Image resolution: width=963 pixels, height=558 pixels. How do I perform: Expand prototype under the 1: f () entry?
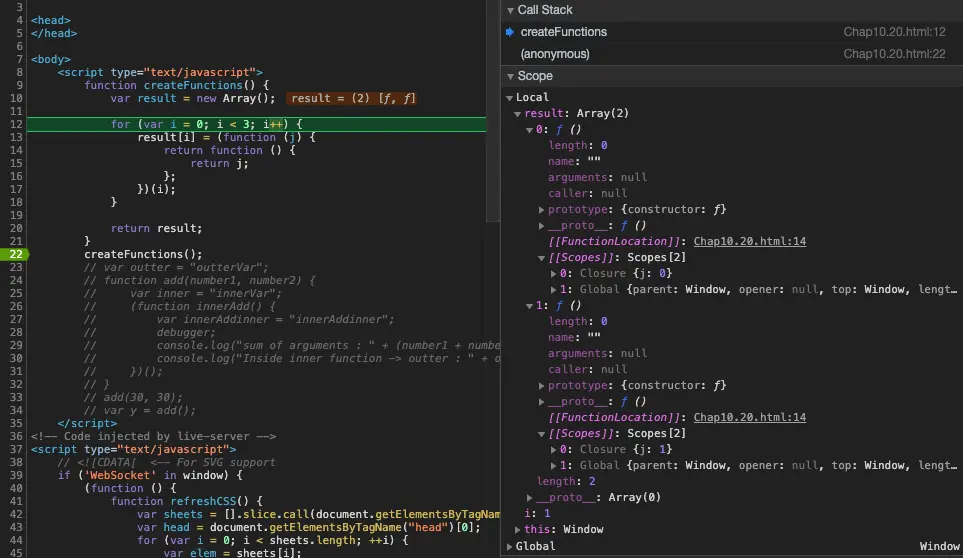[541, 386]
